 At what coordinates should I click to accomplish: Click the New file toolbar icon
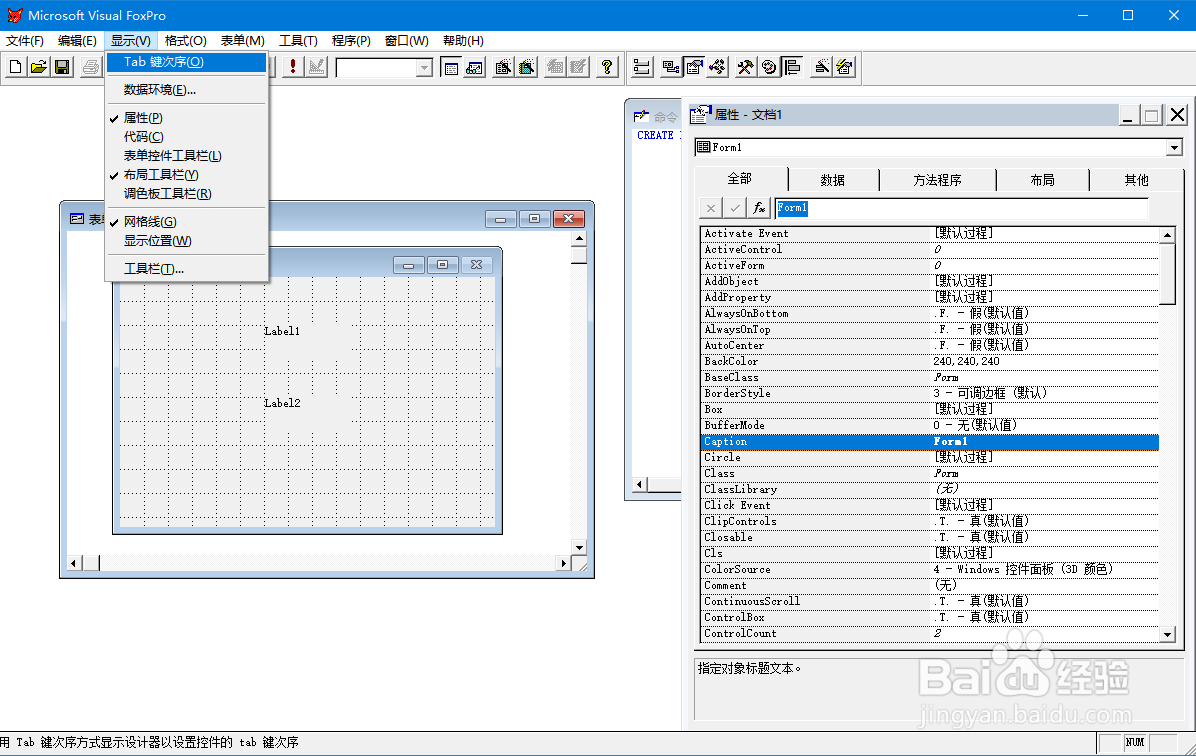coord(15,67)
